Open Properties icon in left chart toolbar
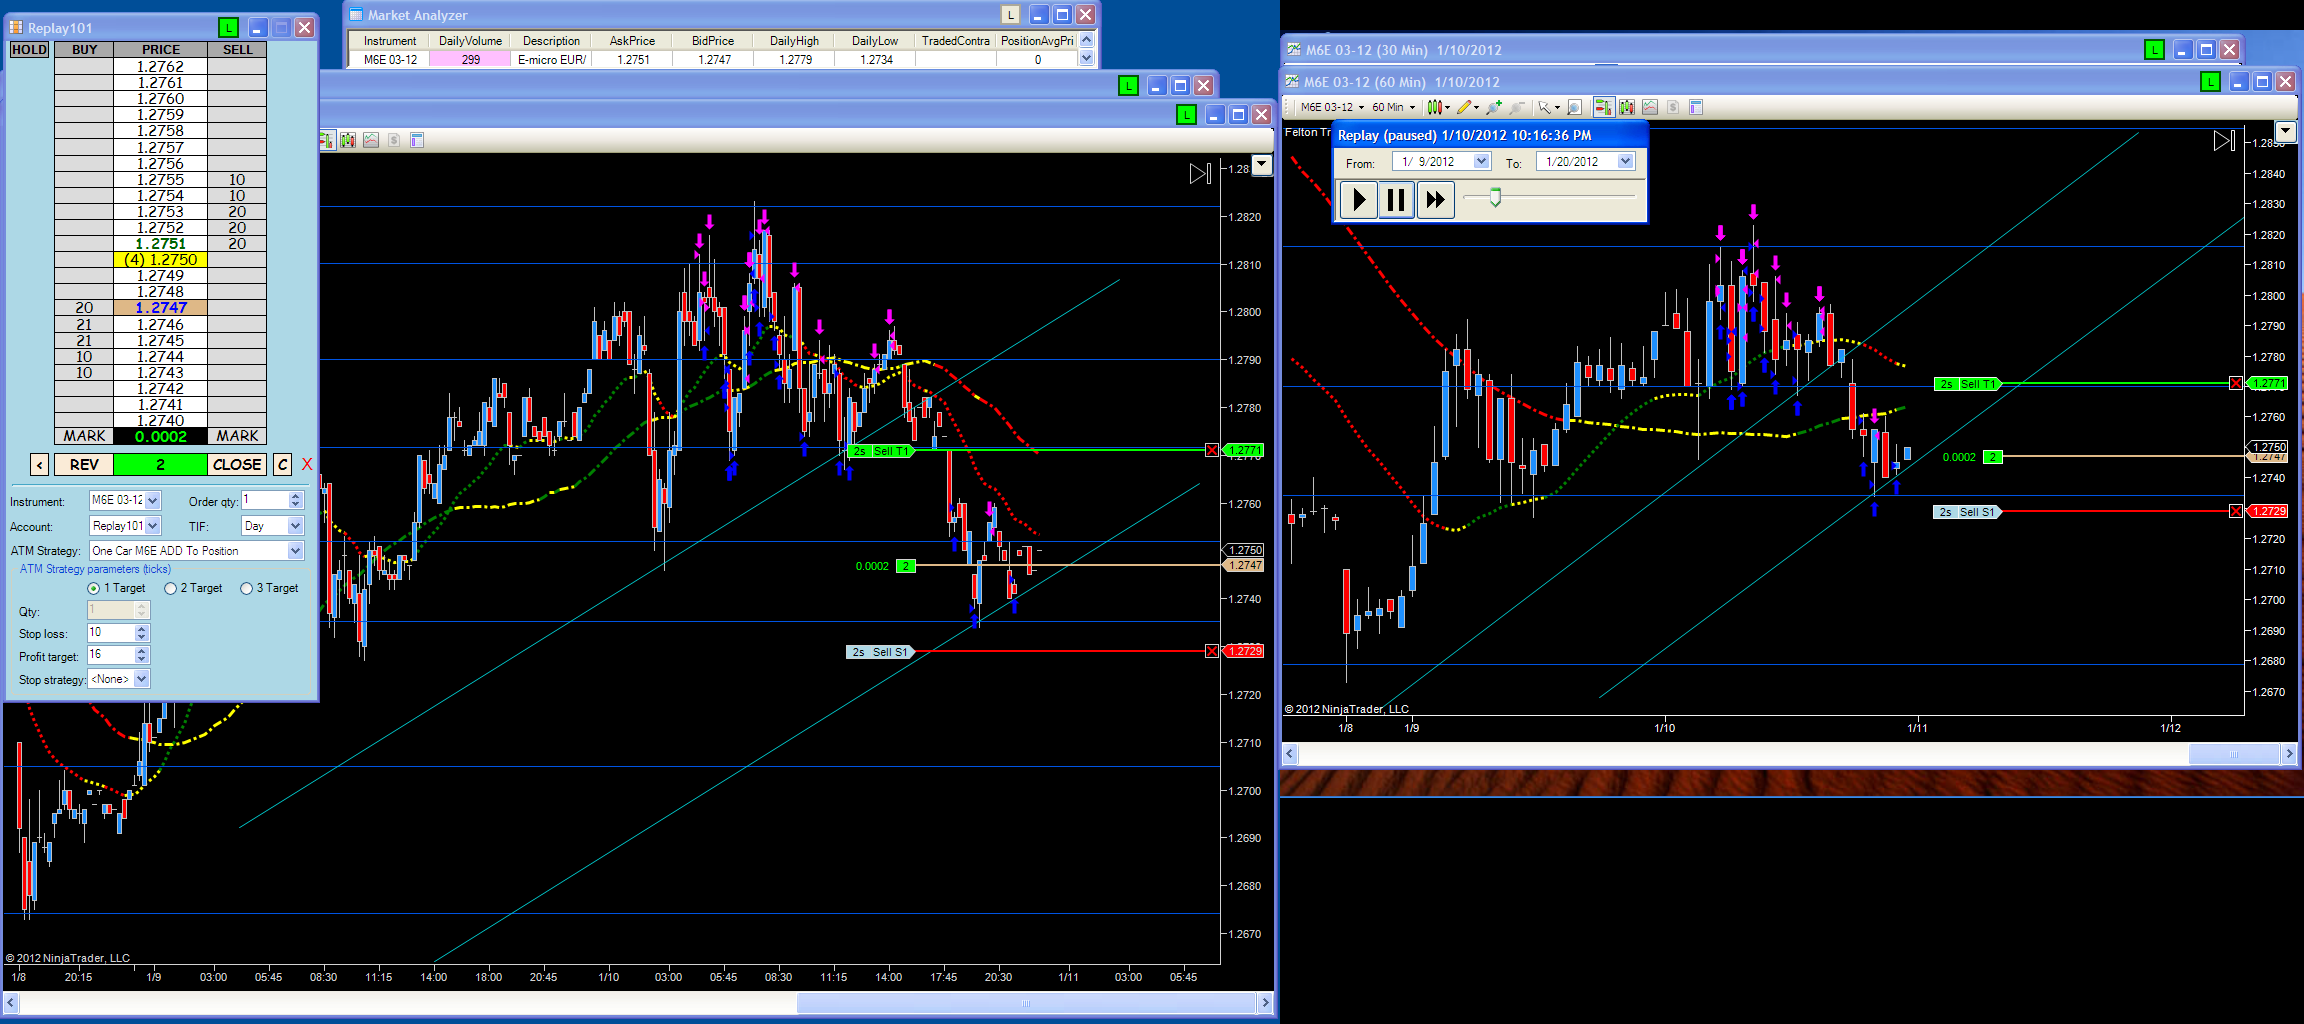This screenshot has width=2304, height=1024. click(417, 140)
